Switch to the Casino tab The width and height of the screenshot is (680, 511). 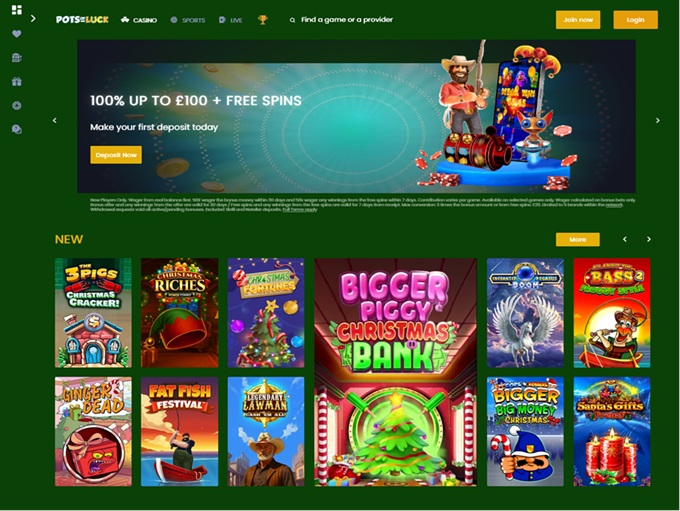(x=139, y=20)
